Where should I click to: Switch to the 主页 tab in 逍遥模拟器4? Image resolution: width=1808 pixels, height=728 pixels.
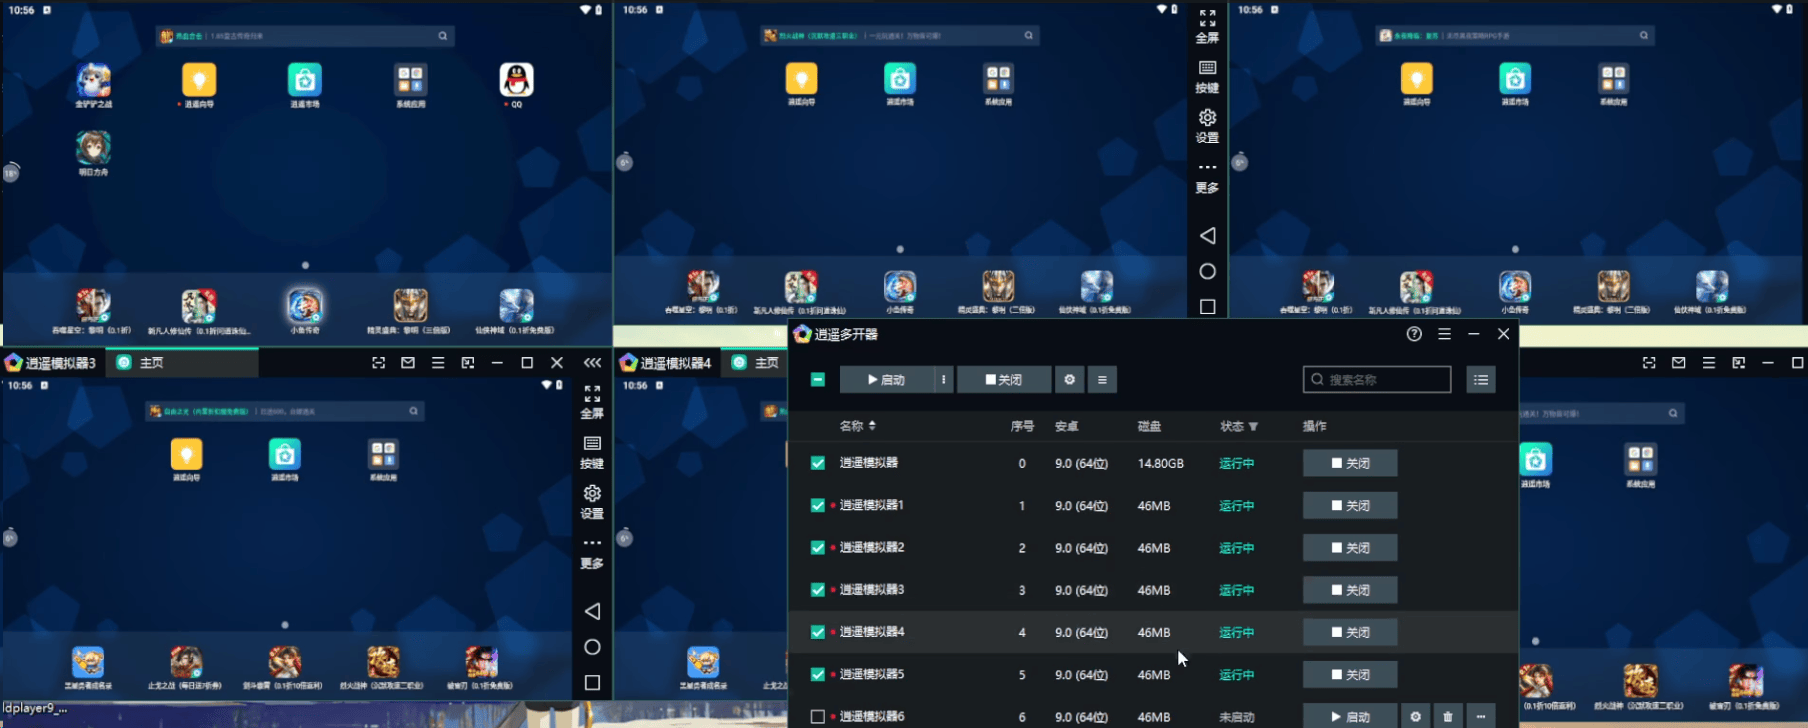click(756, 363)
